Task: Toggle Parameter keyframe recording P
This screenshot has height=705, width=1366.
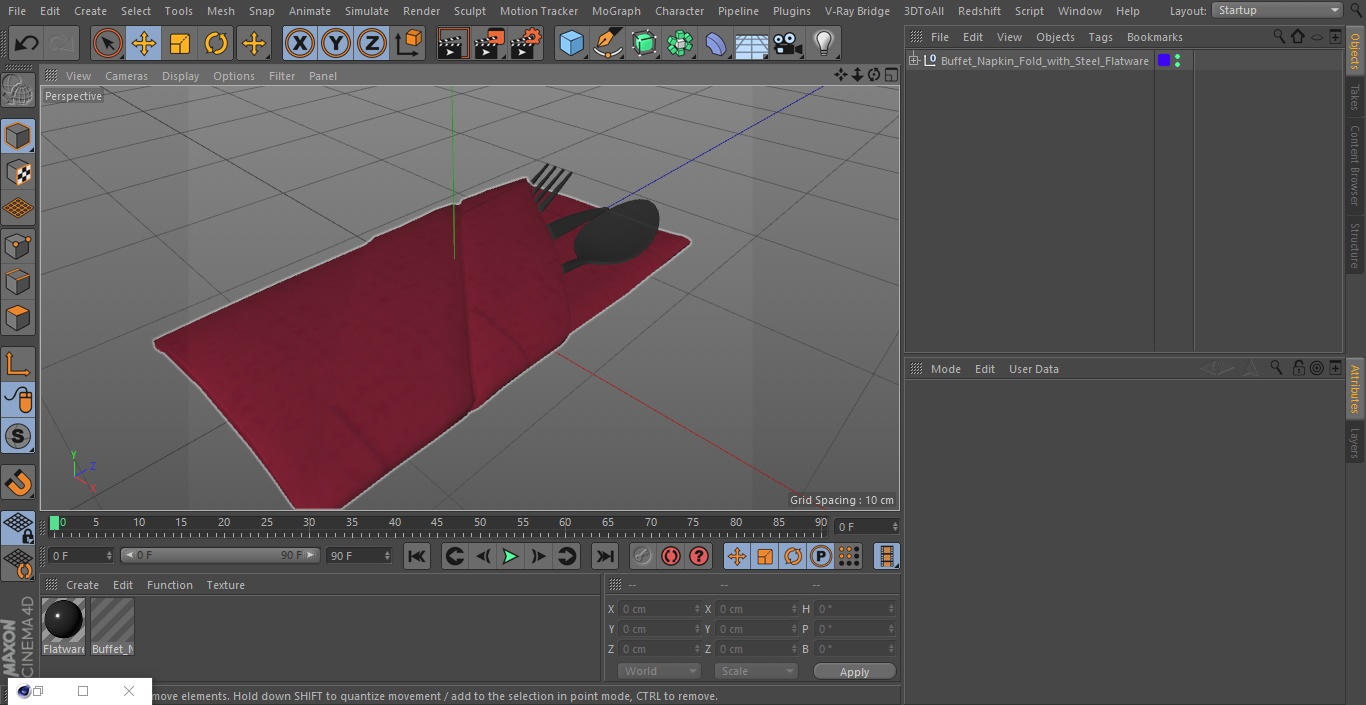Action: 821,556
